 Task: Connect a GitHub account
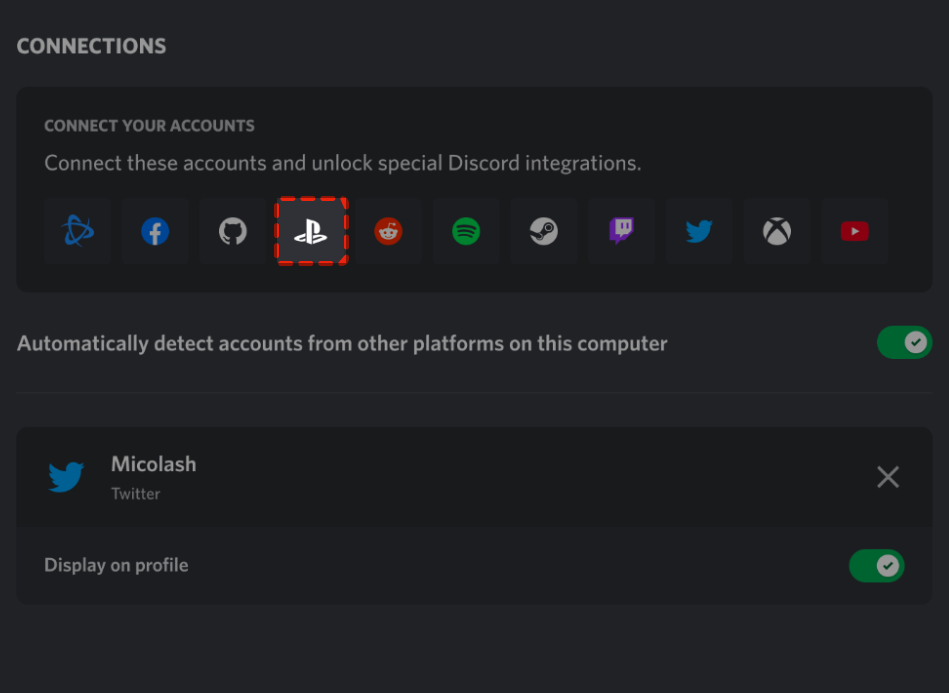(233, 231)
